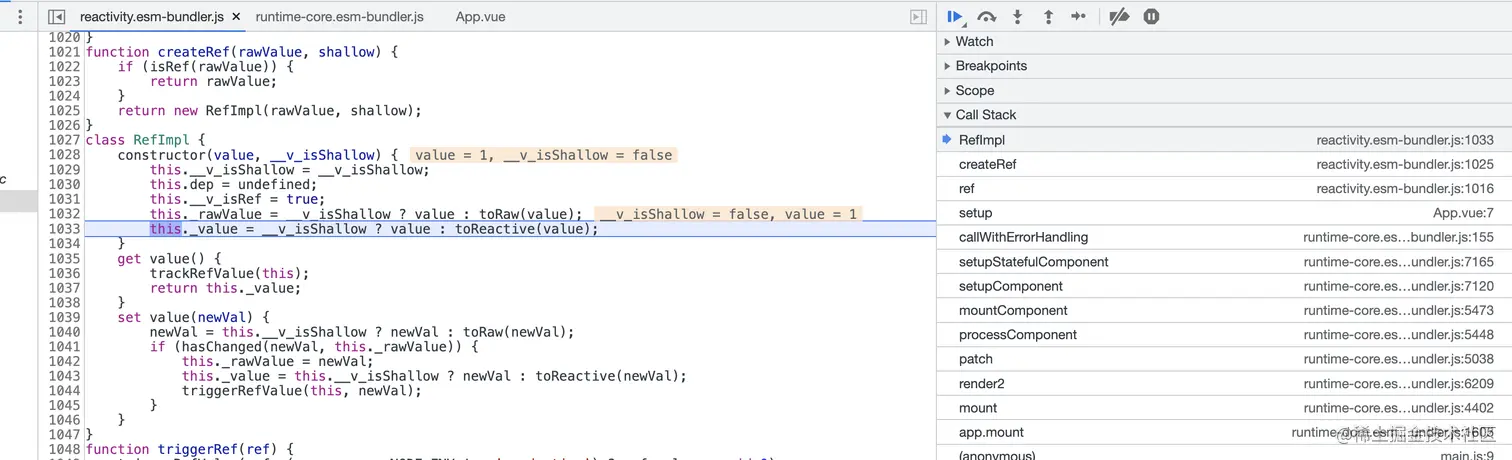
Task: Collapse the debugger sidebar pane icon
Action: point(918,17)
